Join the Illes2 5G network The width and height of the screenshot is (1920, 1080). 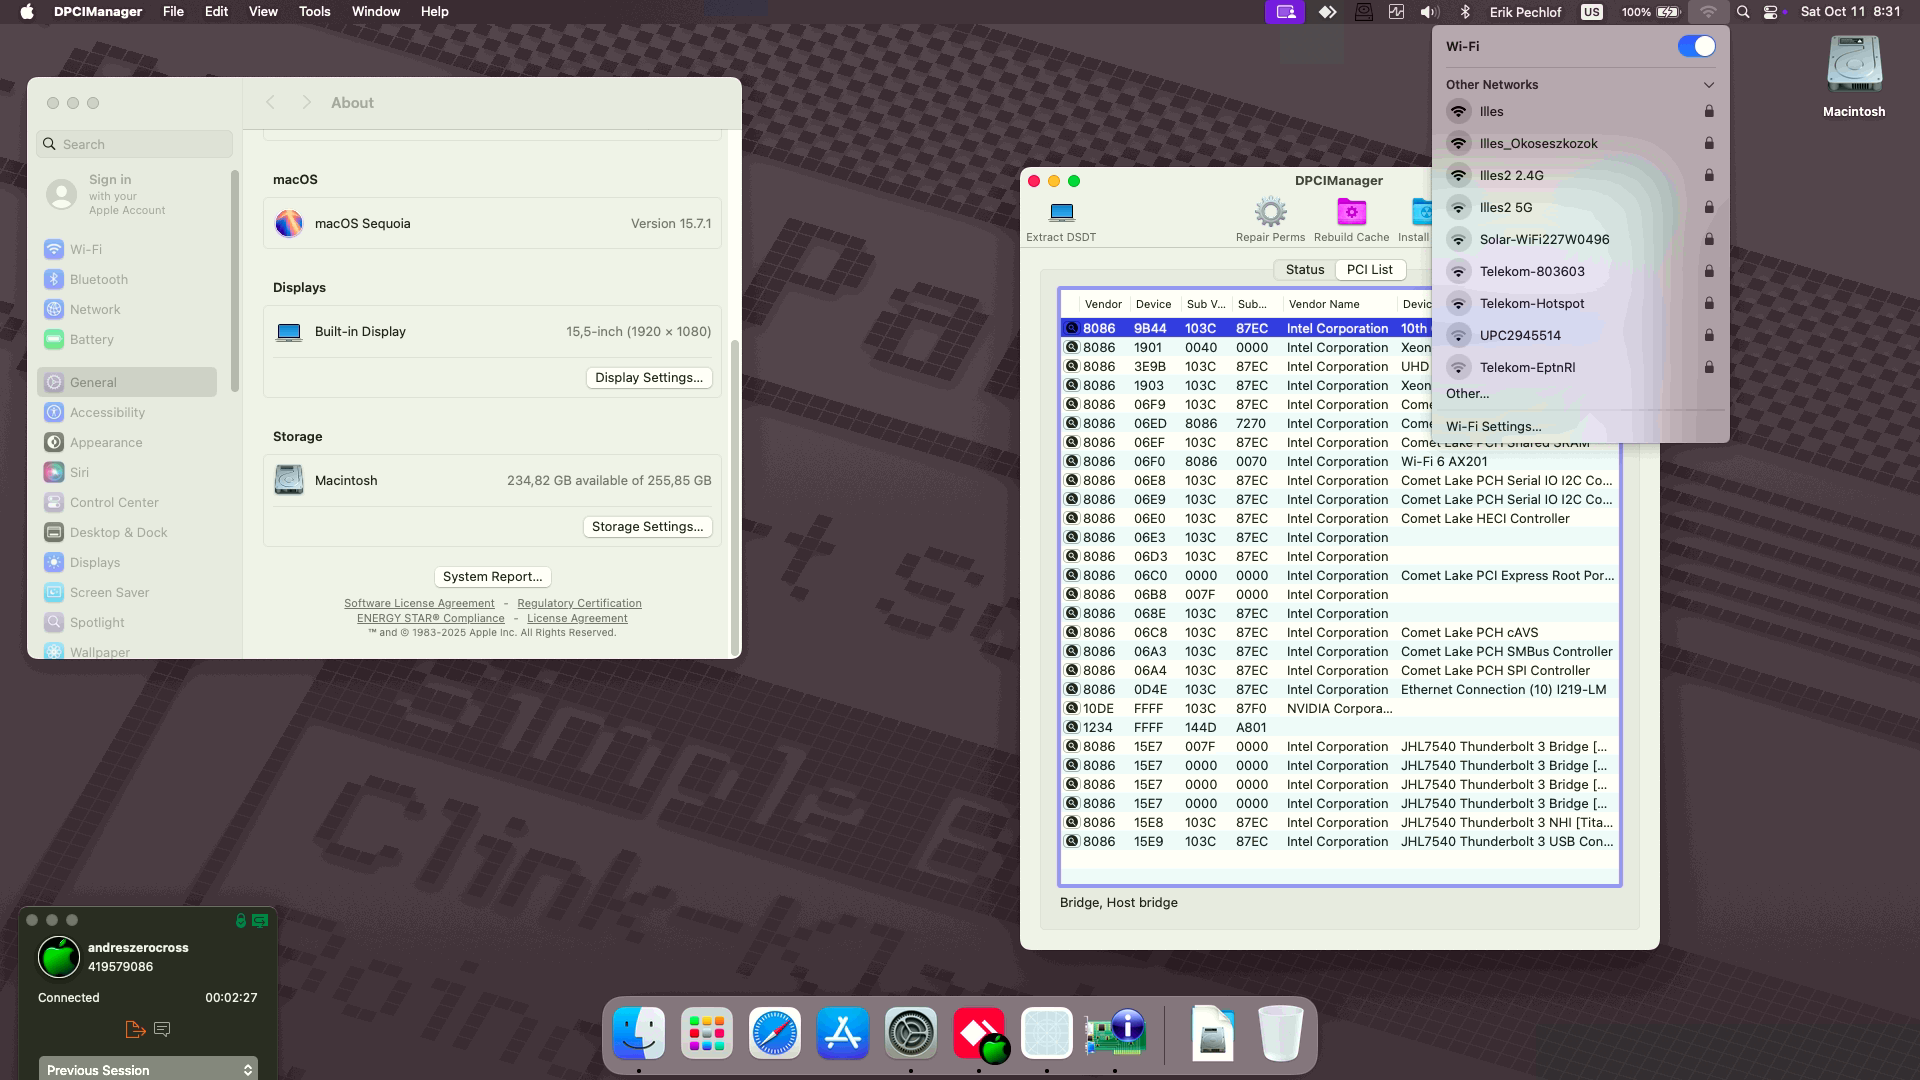pyautogui.click(x=1580, y=208)
